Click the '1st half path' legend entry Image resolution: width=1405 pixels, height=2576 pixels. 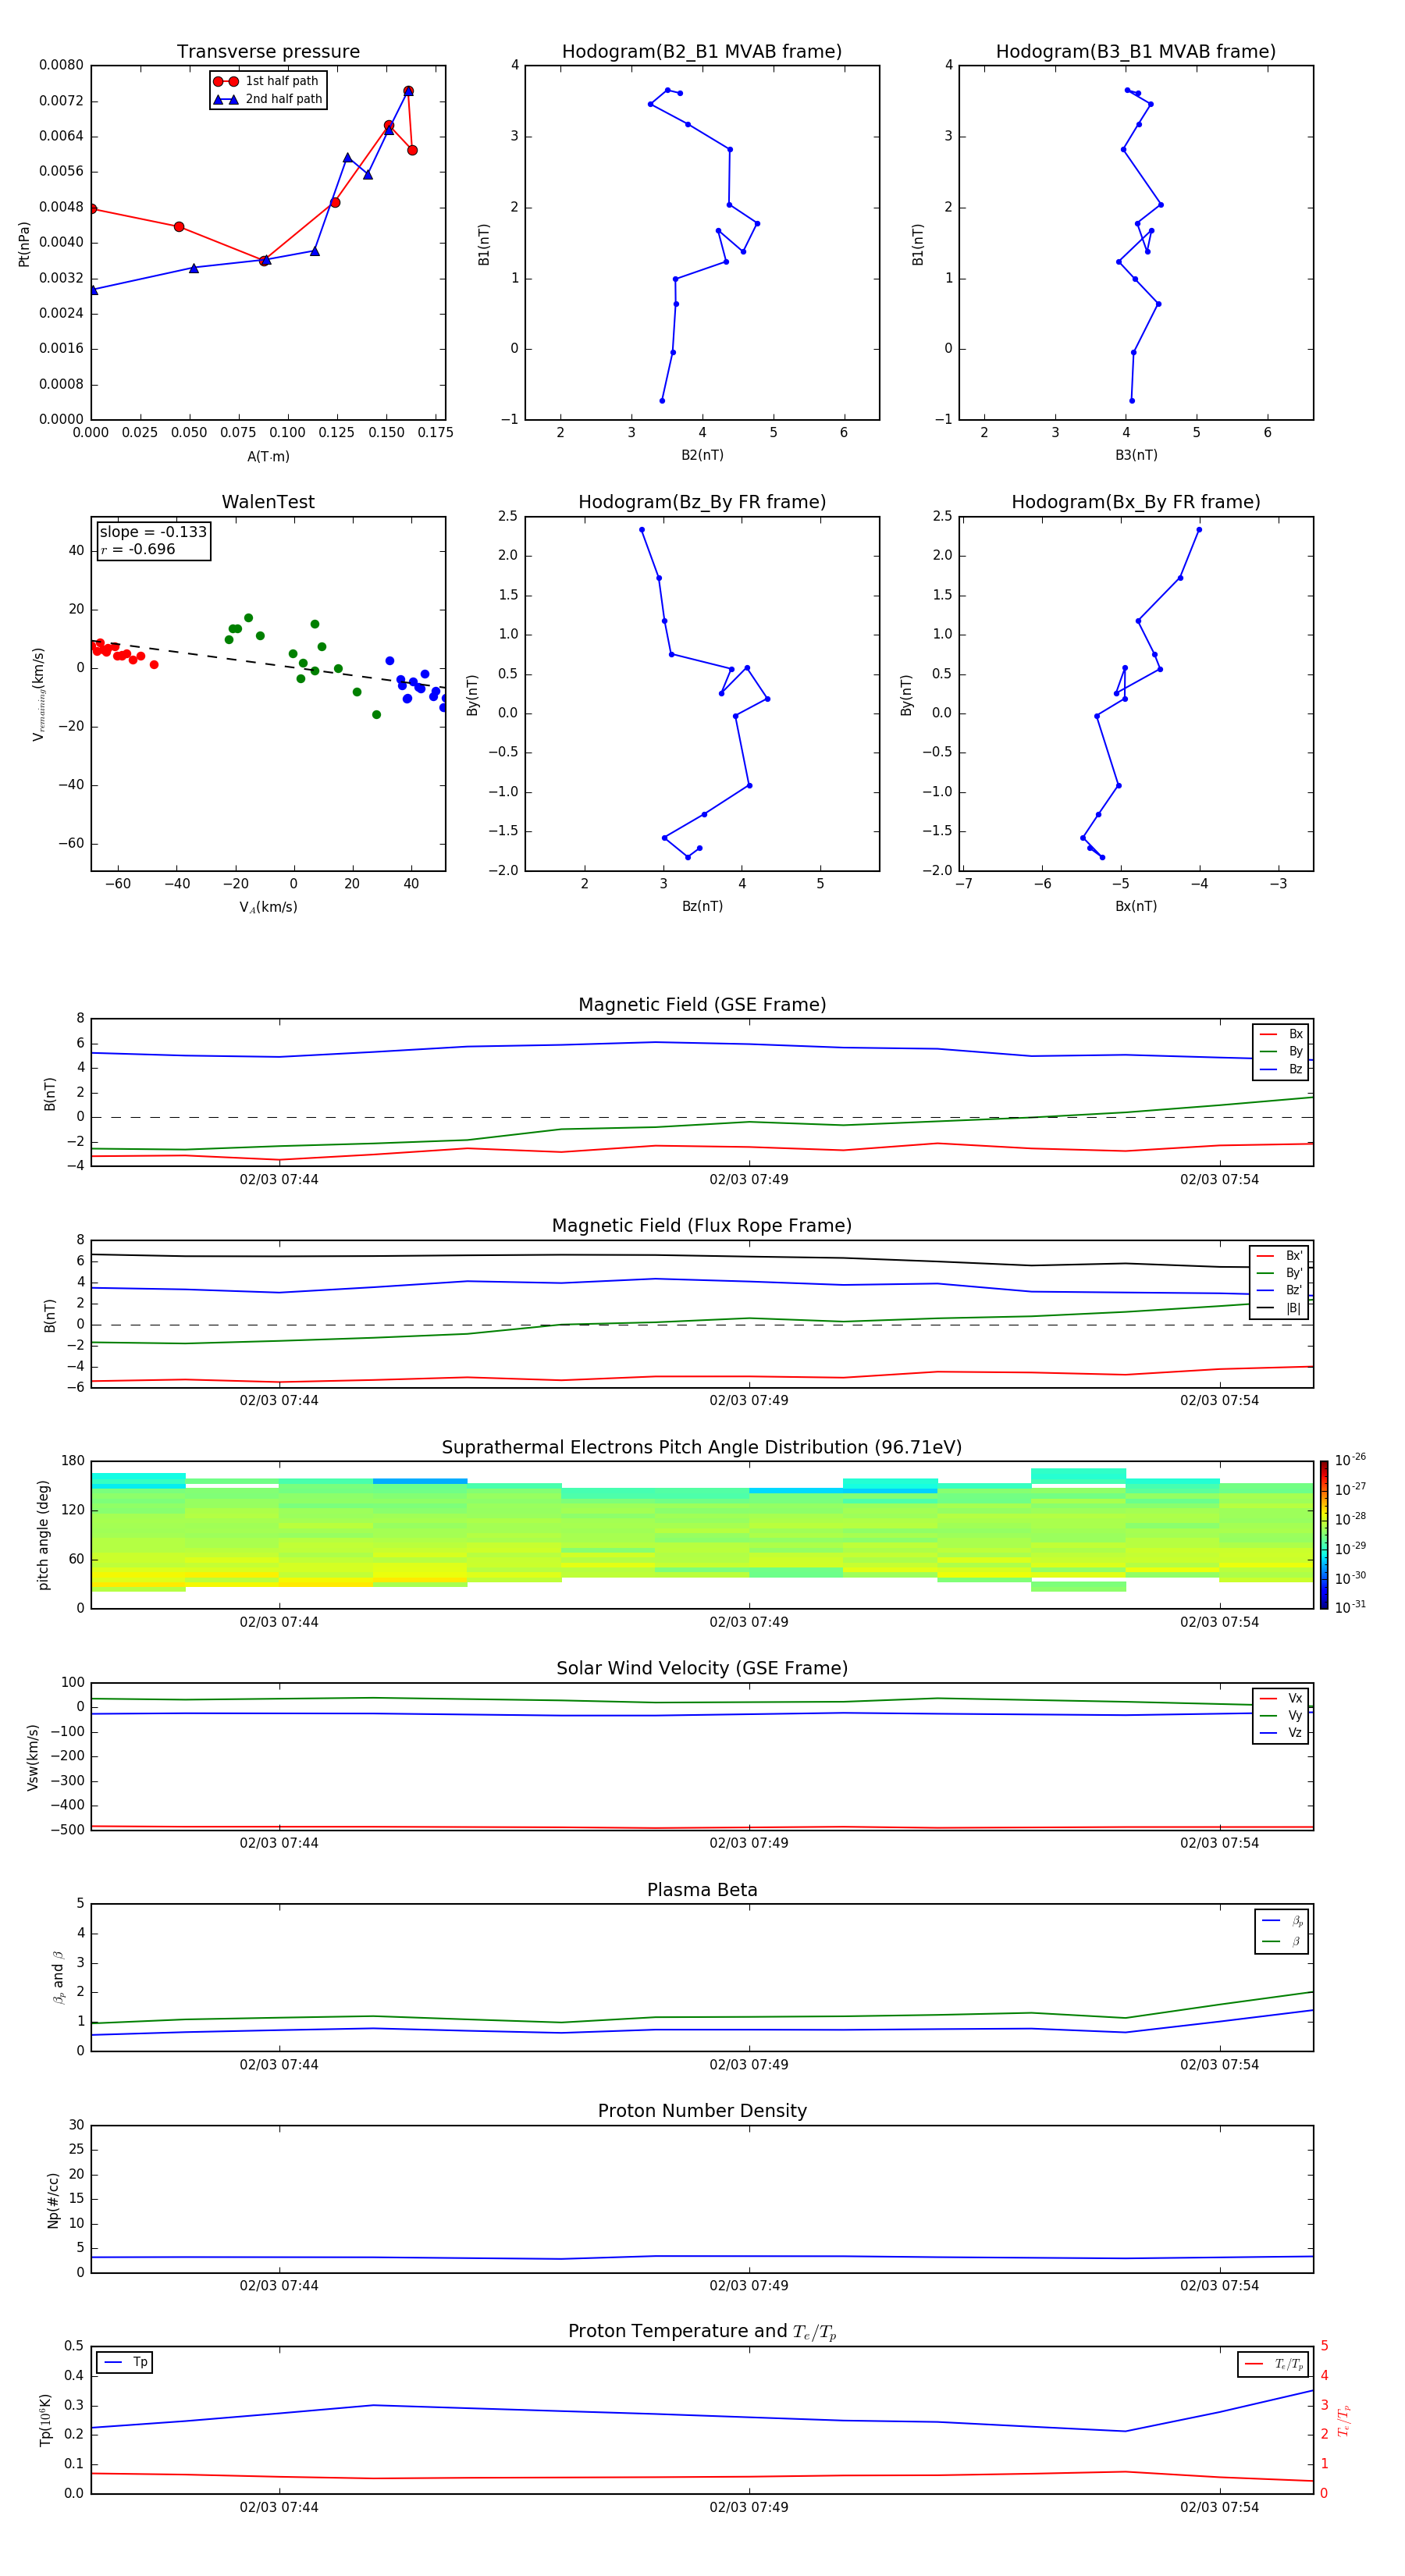(x=267, y=81)
